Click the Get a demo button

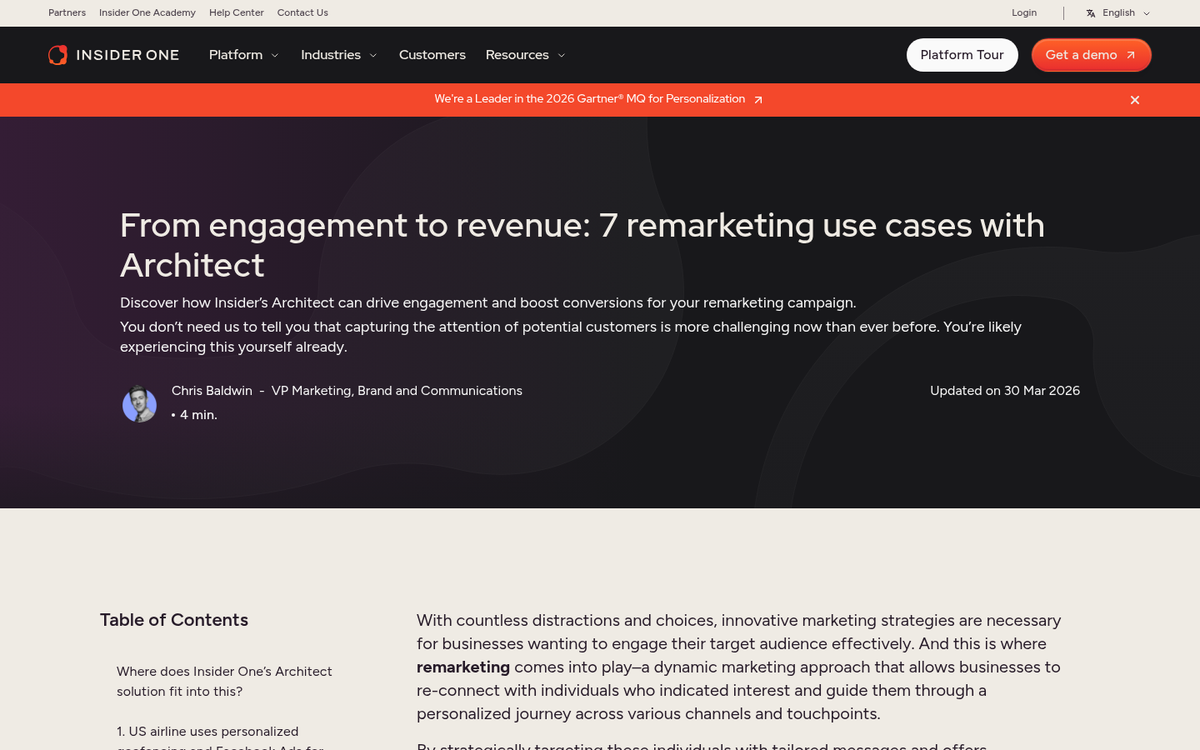(1091, 55)
